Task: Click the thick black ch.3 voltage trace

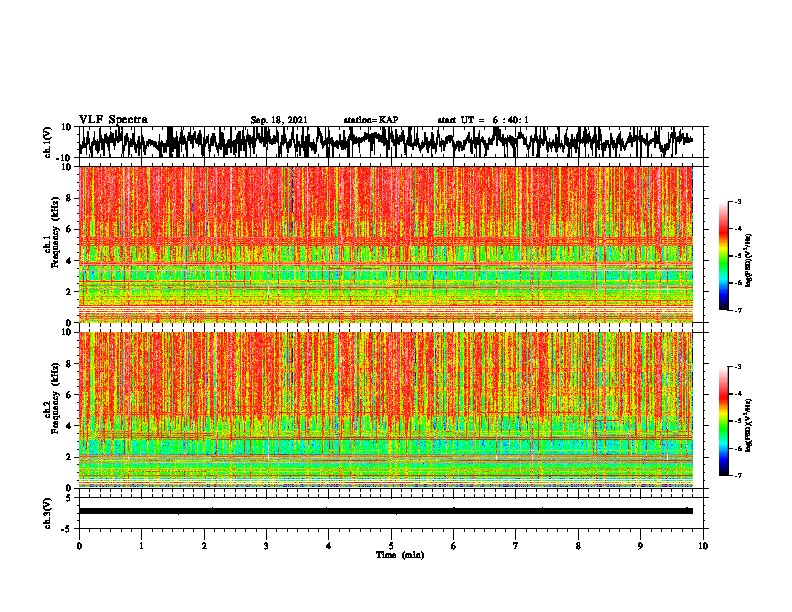Action: [386, 511]
